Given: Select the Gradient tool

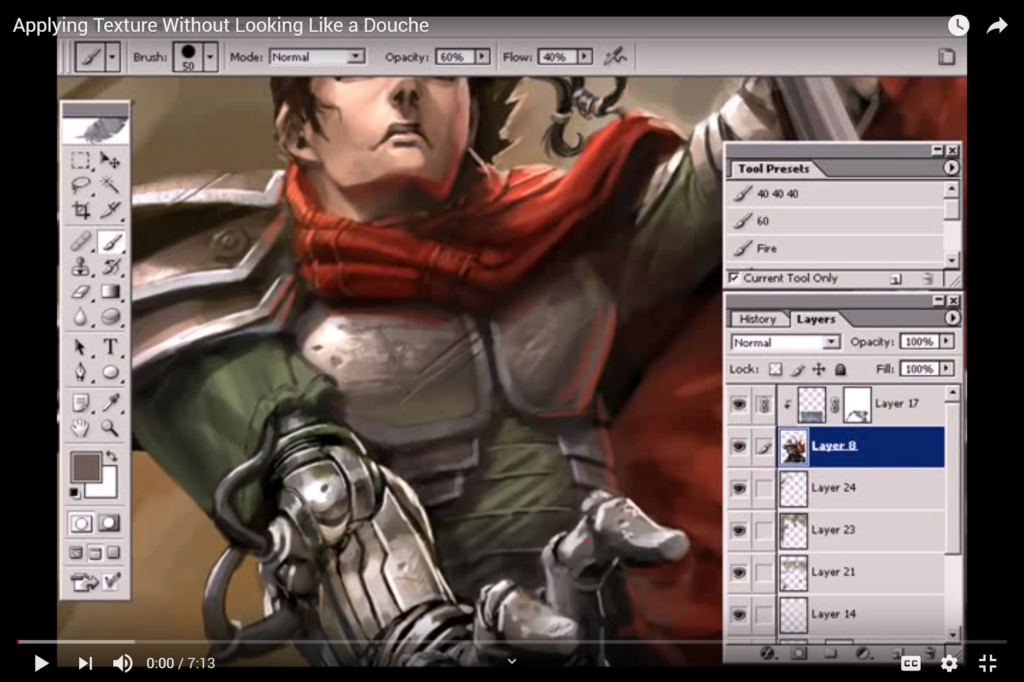Looking at the screenshot, I should tap(110, 291).
